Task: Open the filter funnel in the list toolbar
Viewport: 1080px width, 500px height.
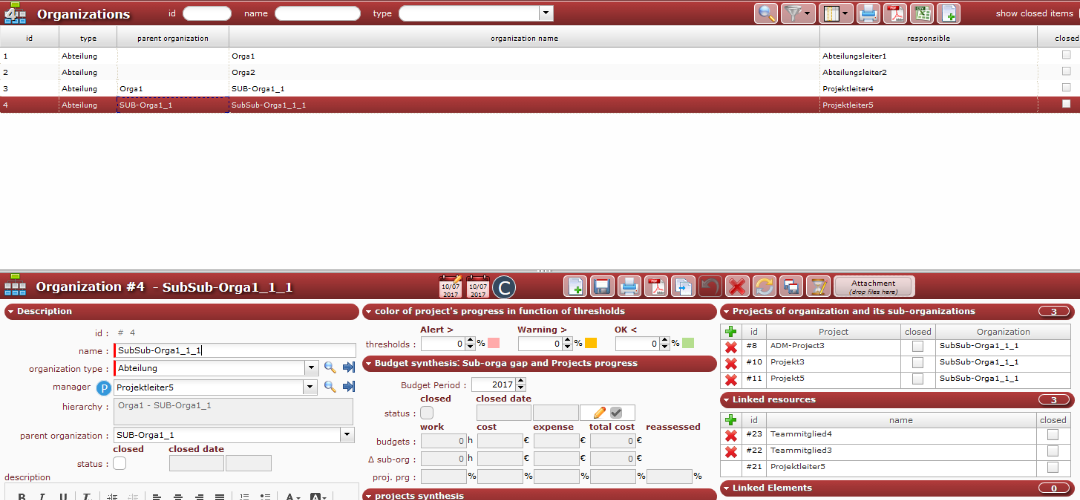Action: coord(794,13)
